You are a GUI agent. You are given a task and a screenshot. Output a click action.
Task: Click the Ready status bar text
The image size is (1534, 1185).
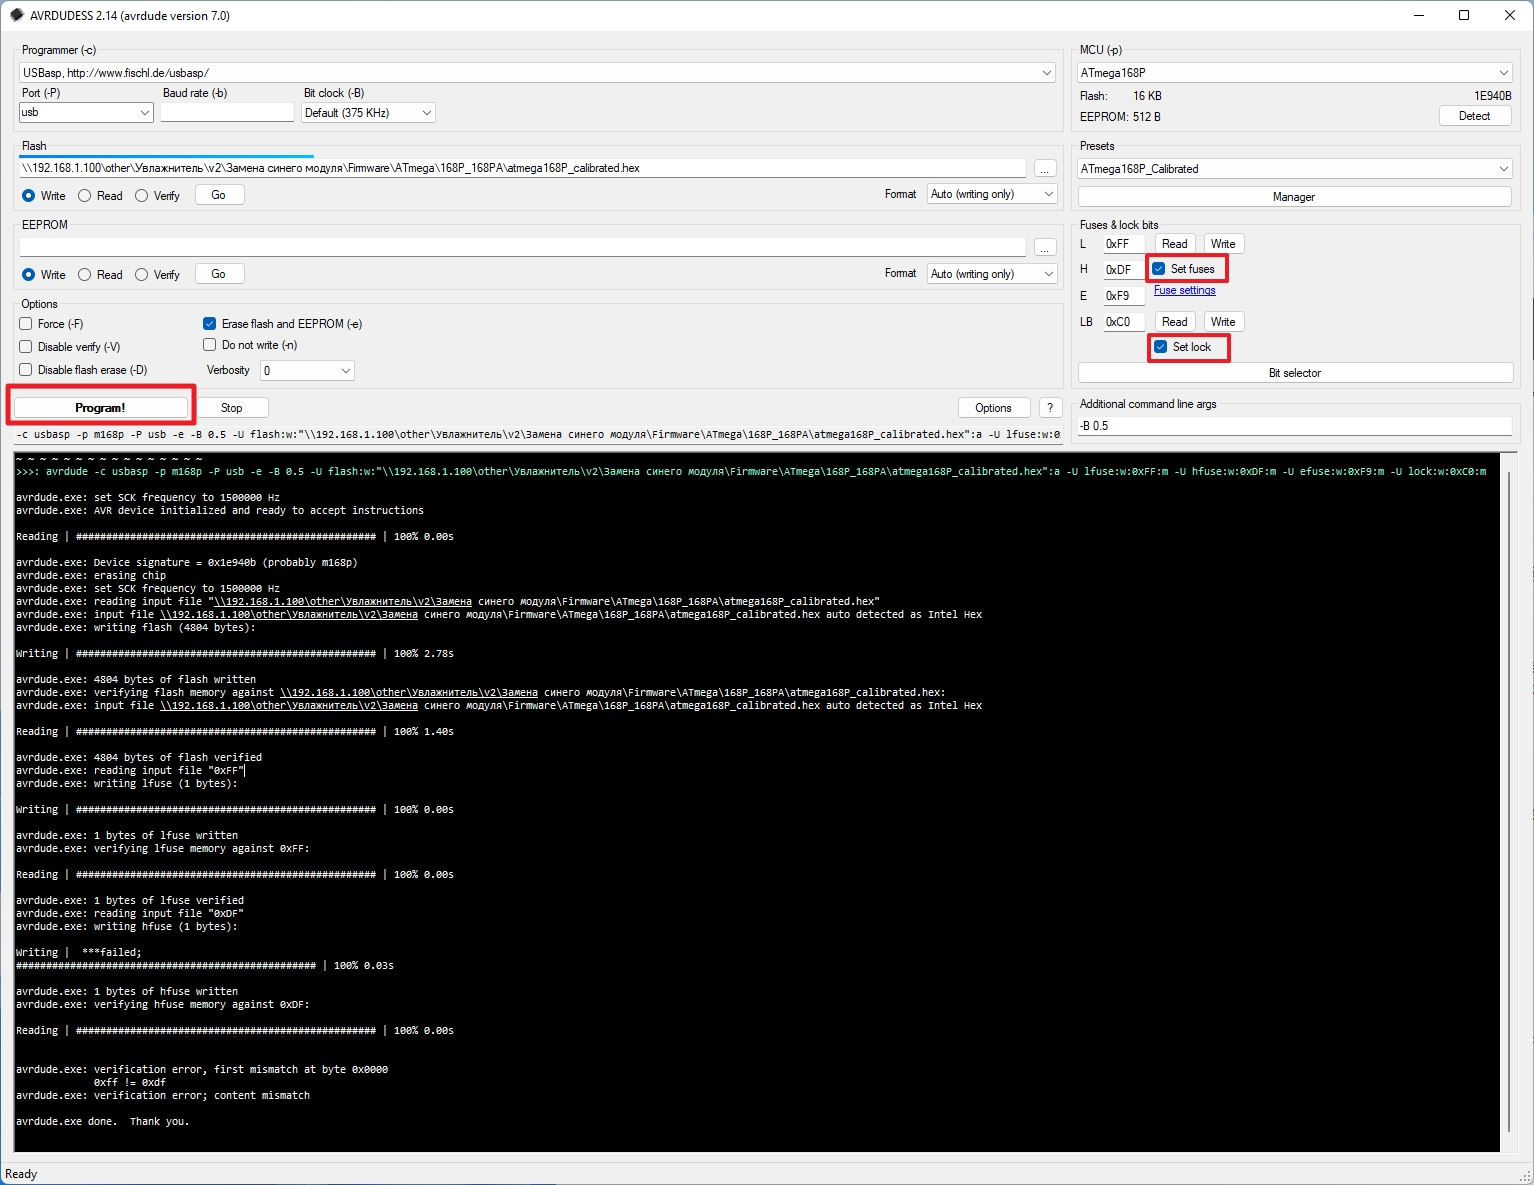click(x=21, y=1174)
